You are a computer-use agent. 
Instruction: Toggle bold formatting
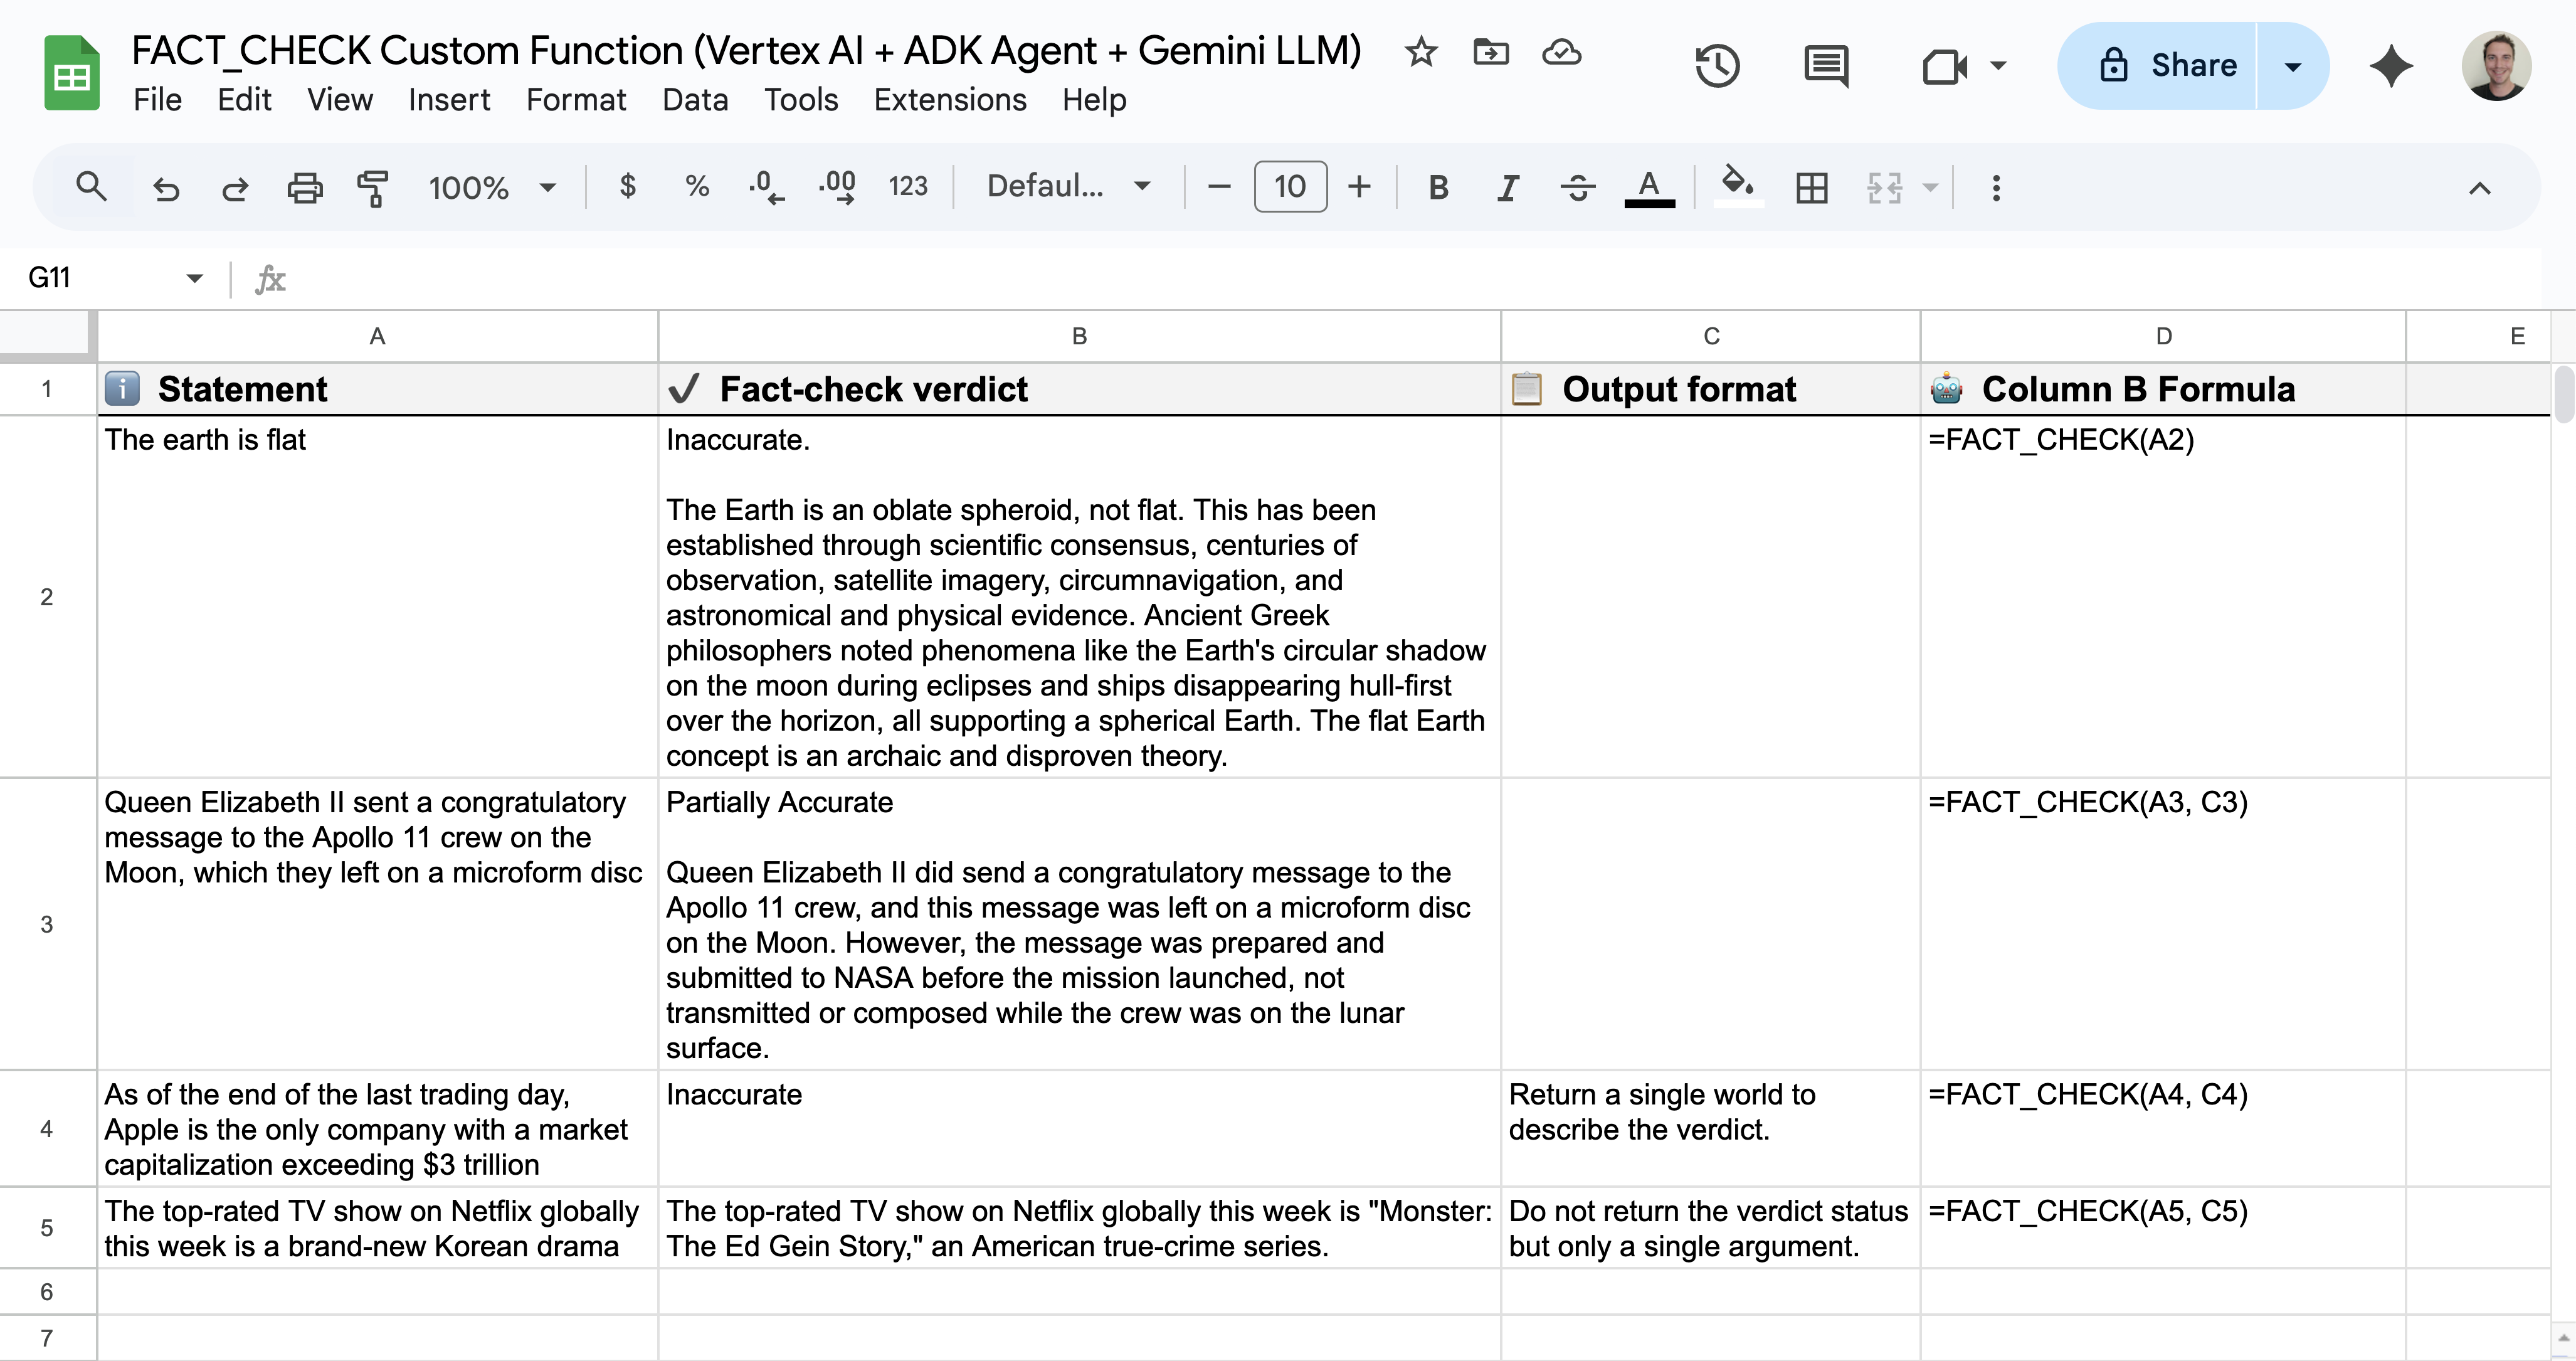(1437, 187)
